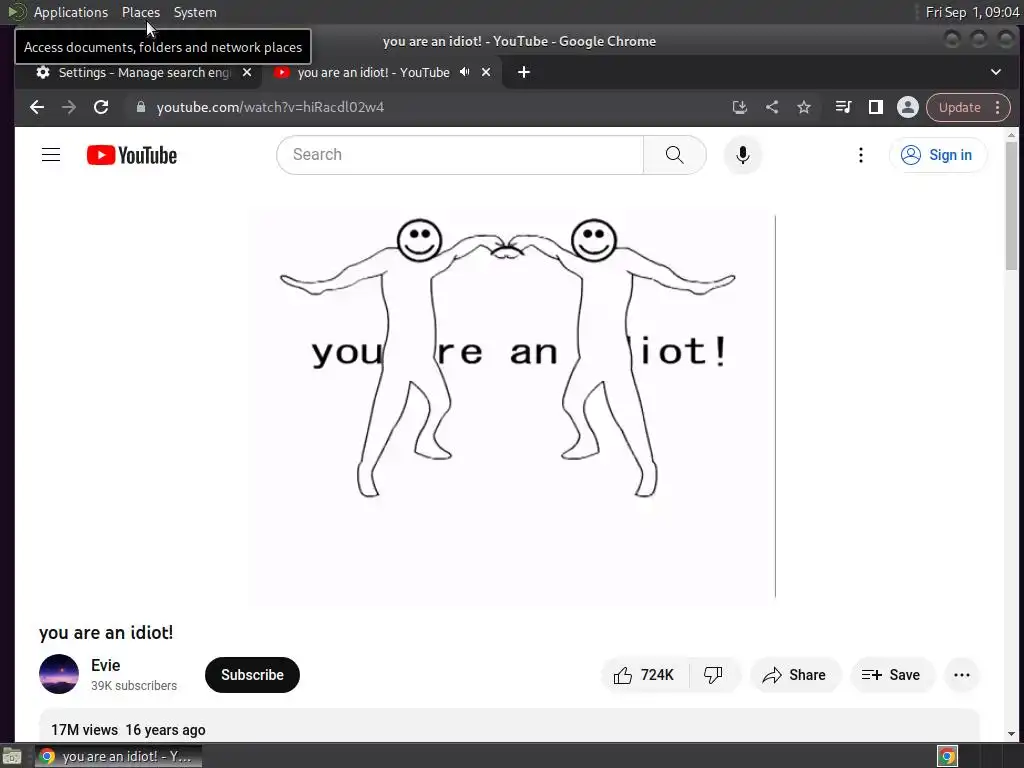Click Chrome icon in bottom-right tray
The image size is (1024, 768).
(x=947, y=756)
